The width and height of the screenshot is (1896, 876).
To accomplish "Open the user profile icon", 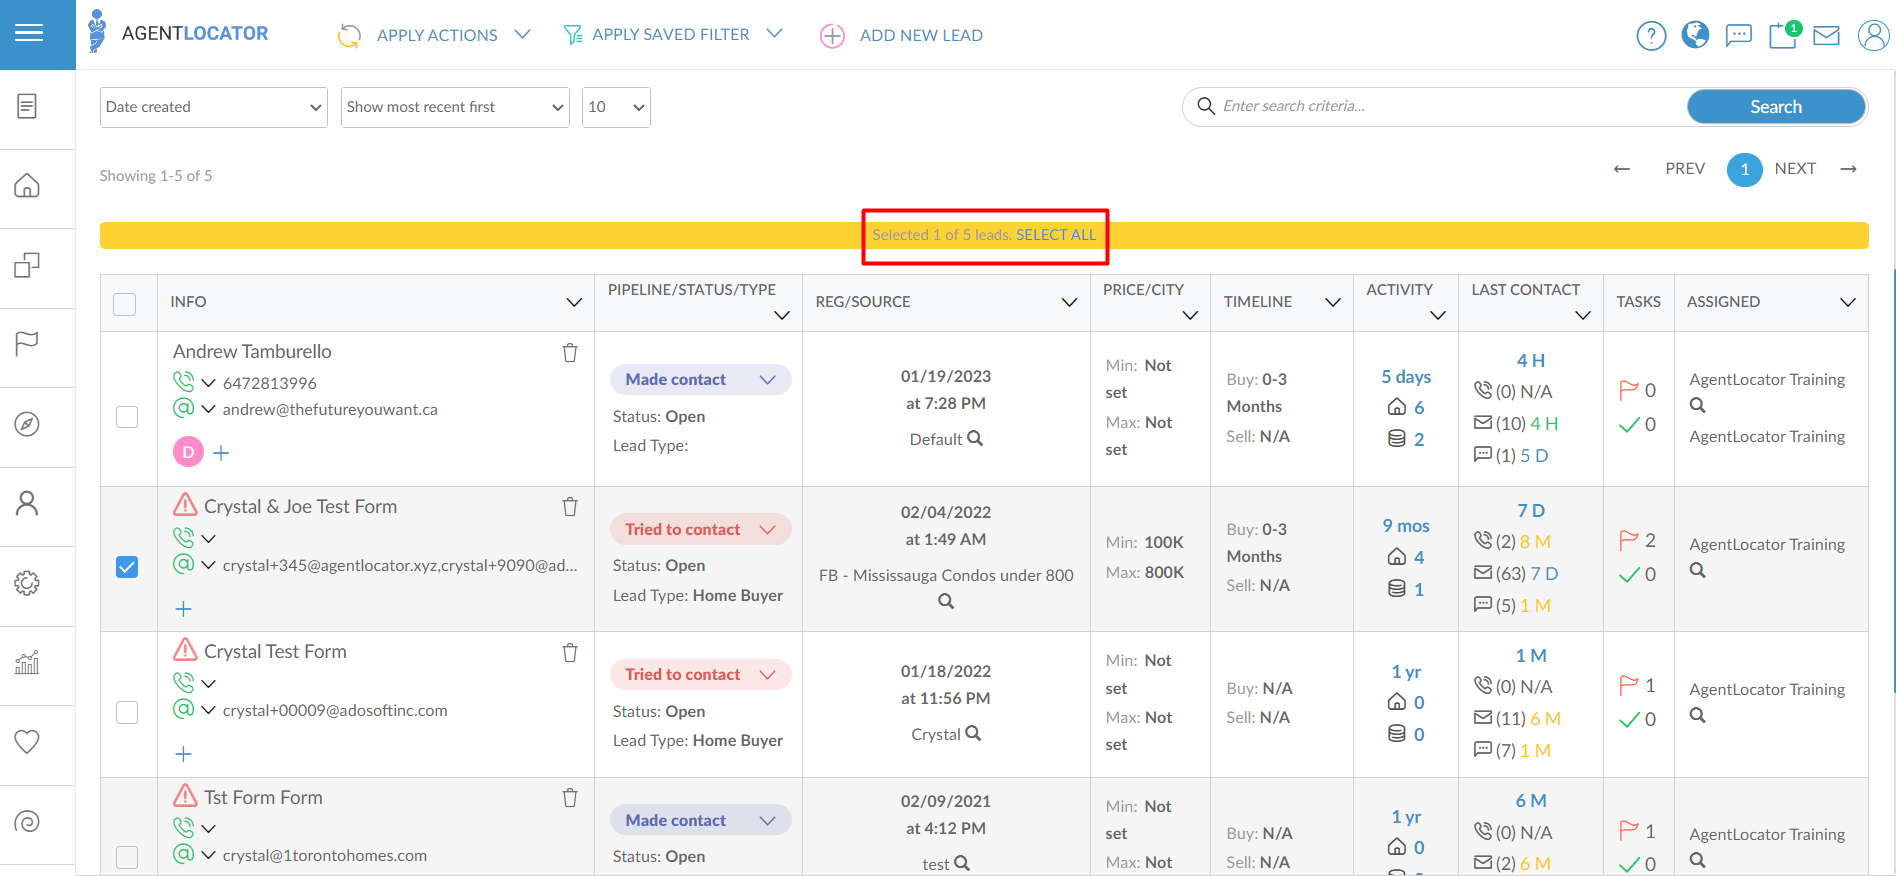I will [x=1873, y=35].
